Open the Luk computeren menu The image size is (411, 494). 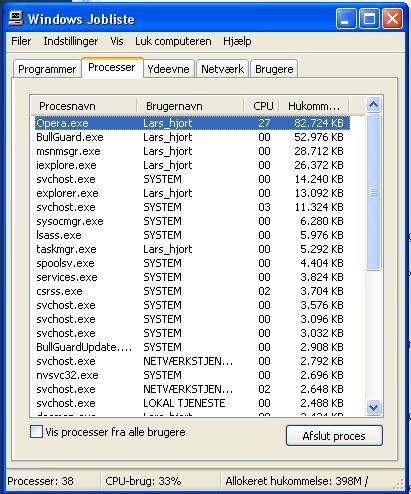[x=173, y=41]
